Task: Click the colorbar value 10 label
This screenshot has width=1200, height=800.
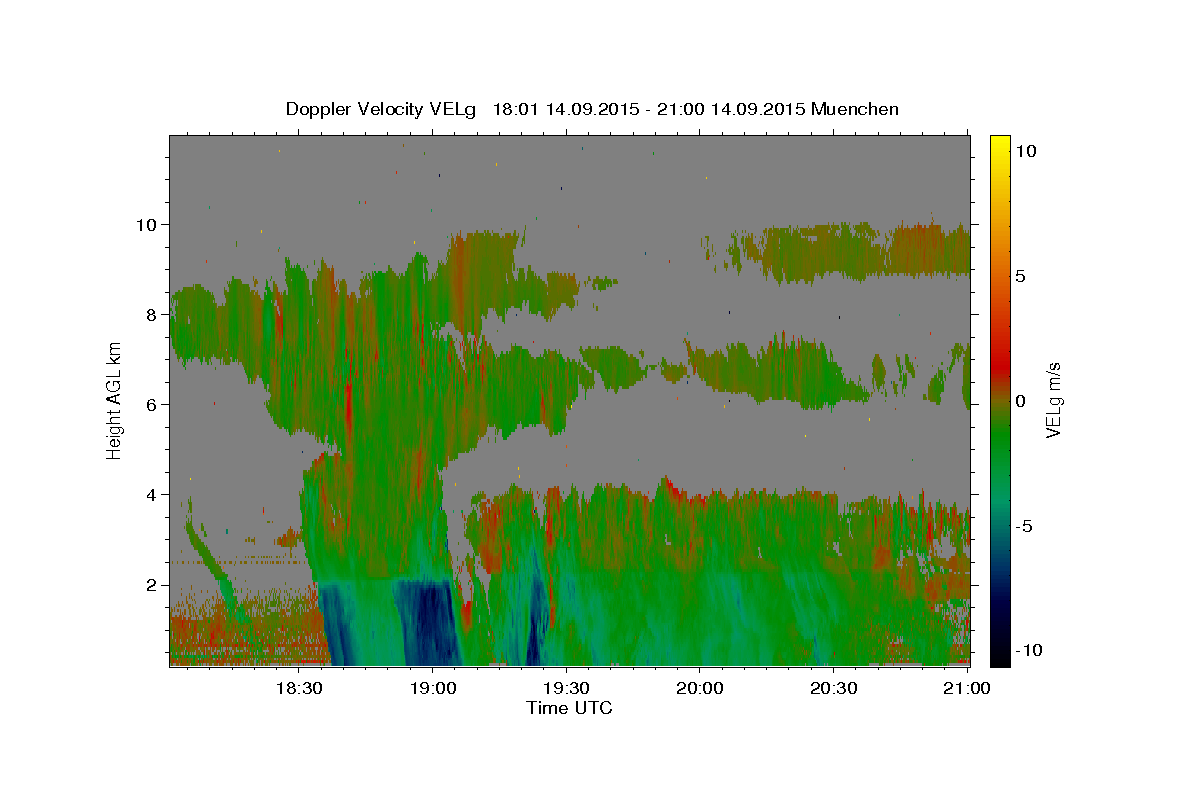Action: point(1025,151)
